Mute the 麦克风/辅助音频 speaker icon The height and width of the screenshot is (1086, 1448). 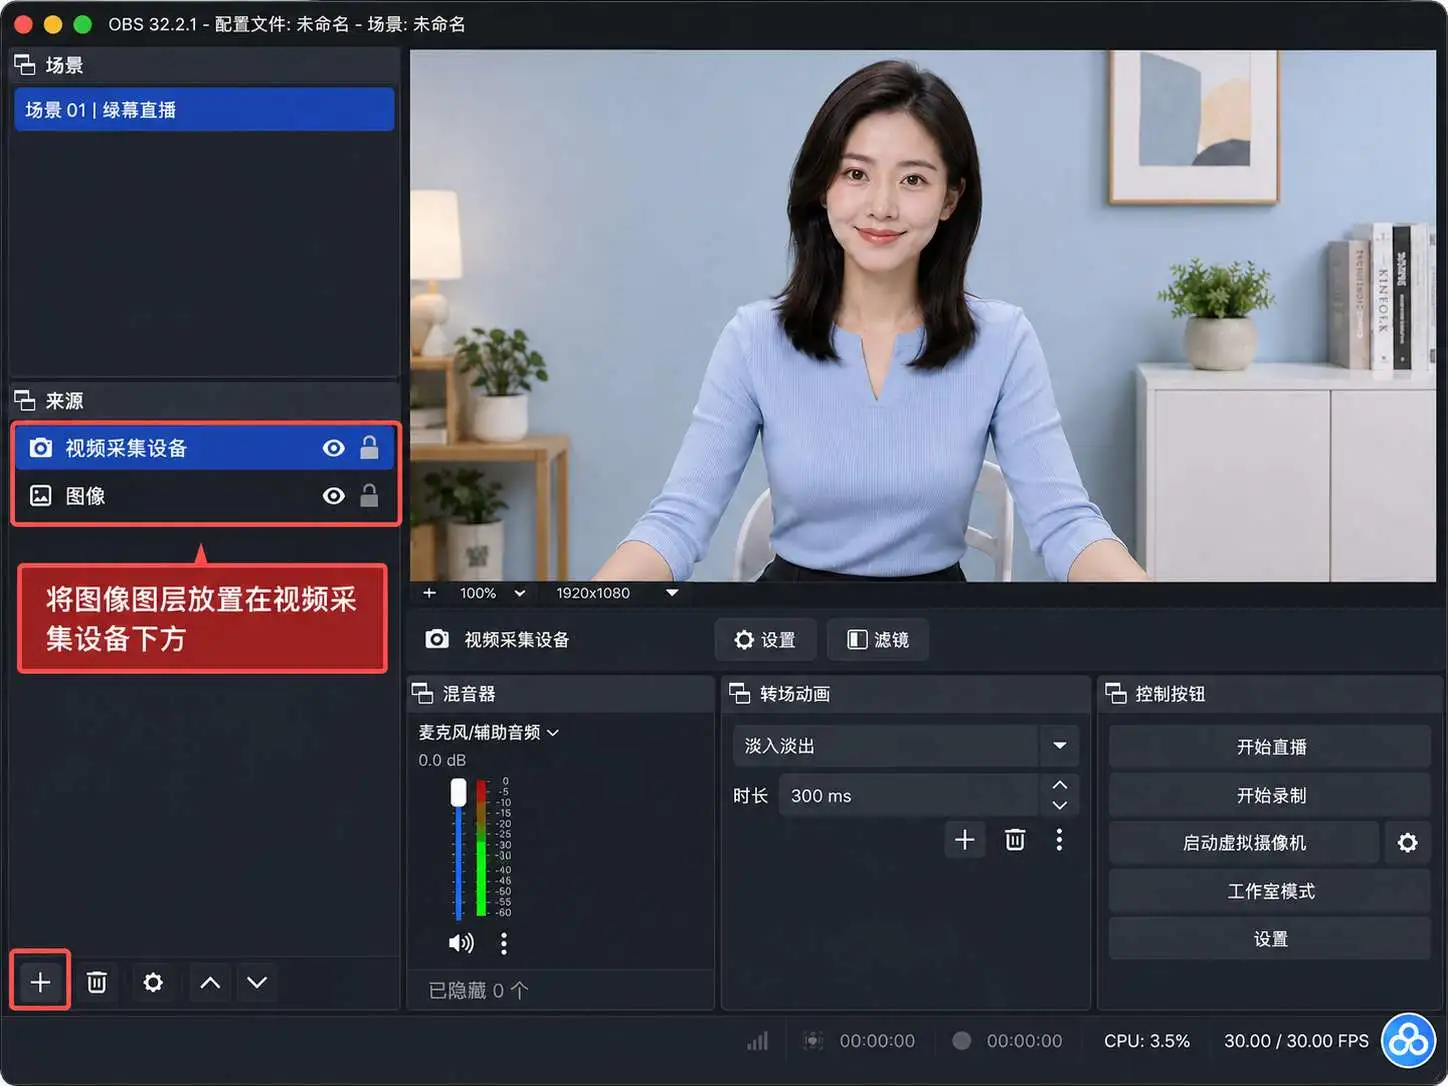tap(461, 943)
